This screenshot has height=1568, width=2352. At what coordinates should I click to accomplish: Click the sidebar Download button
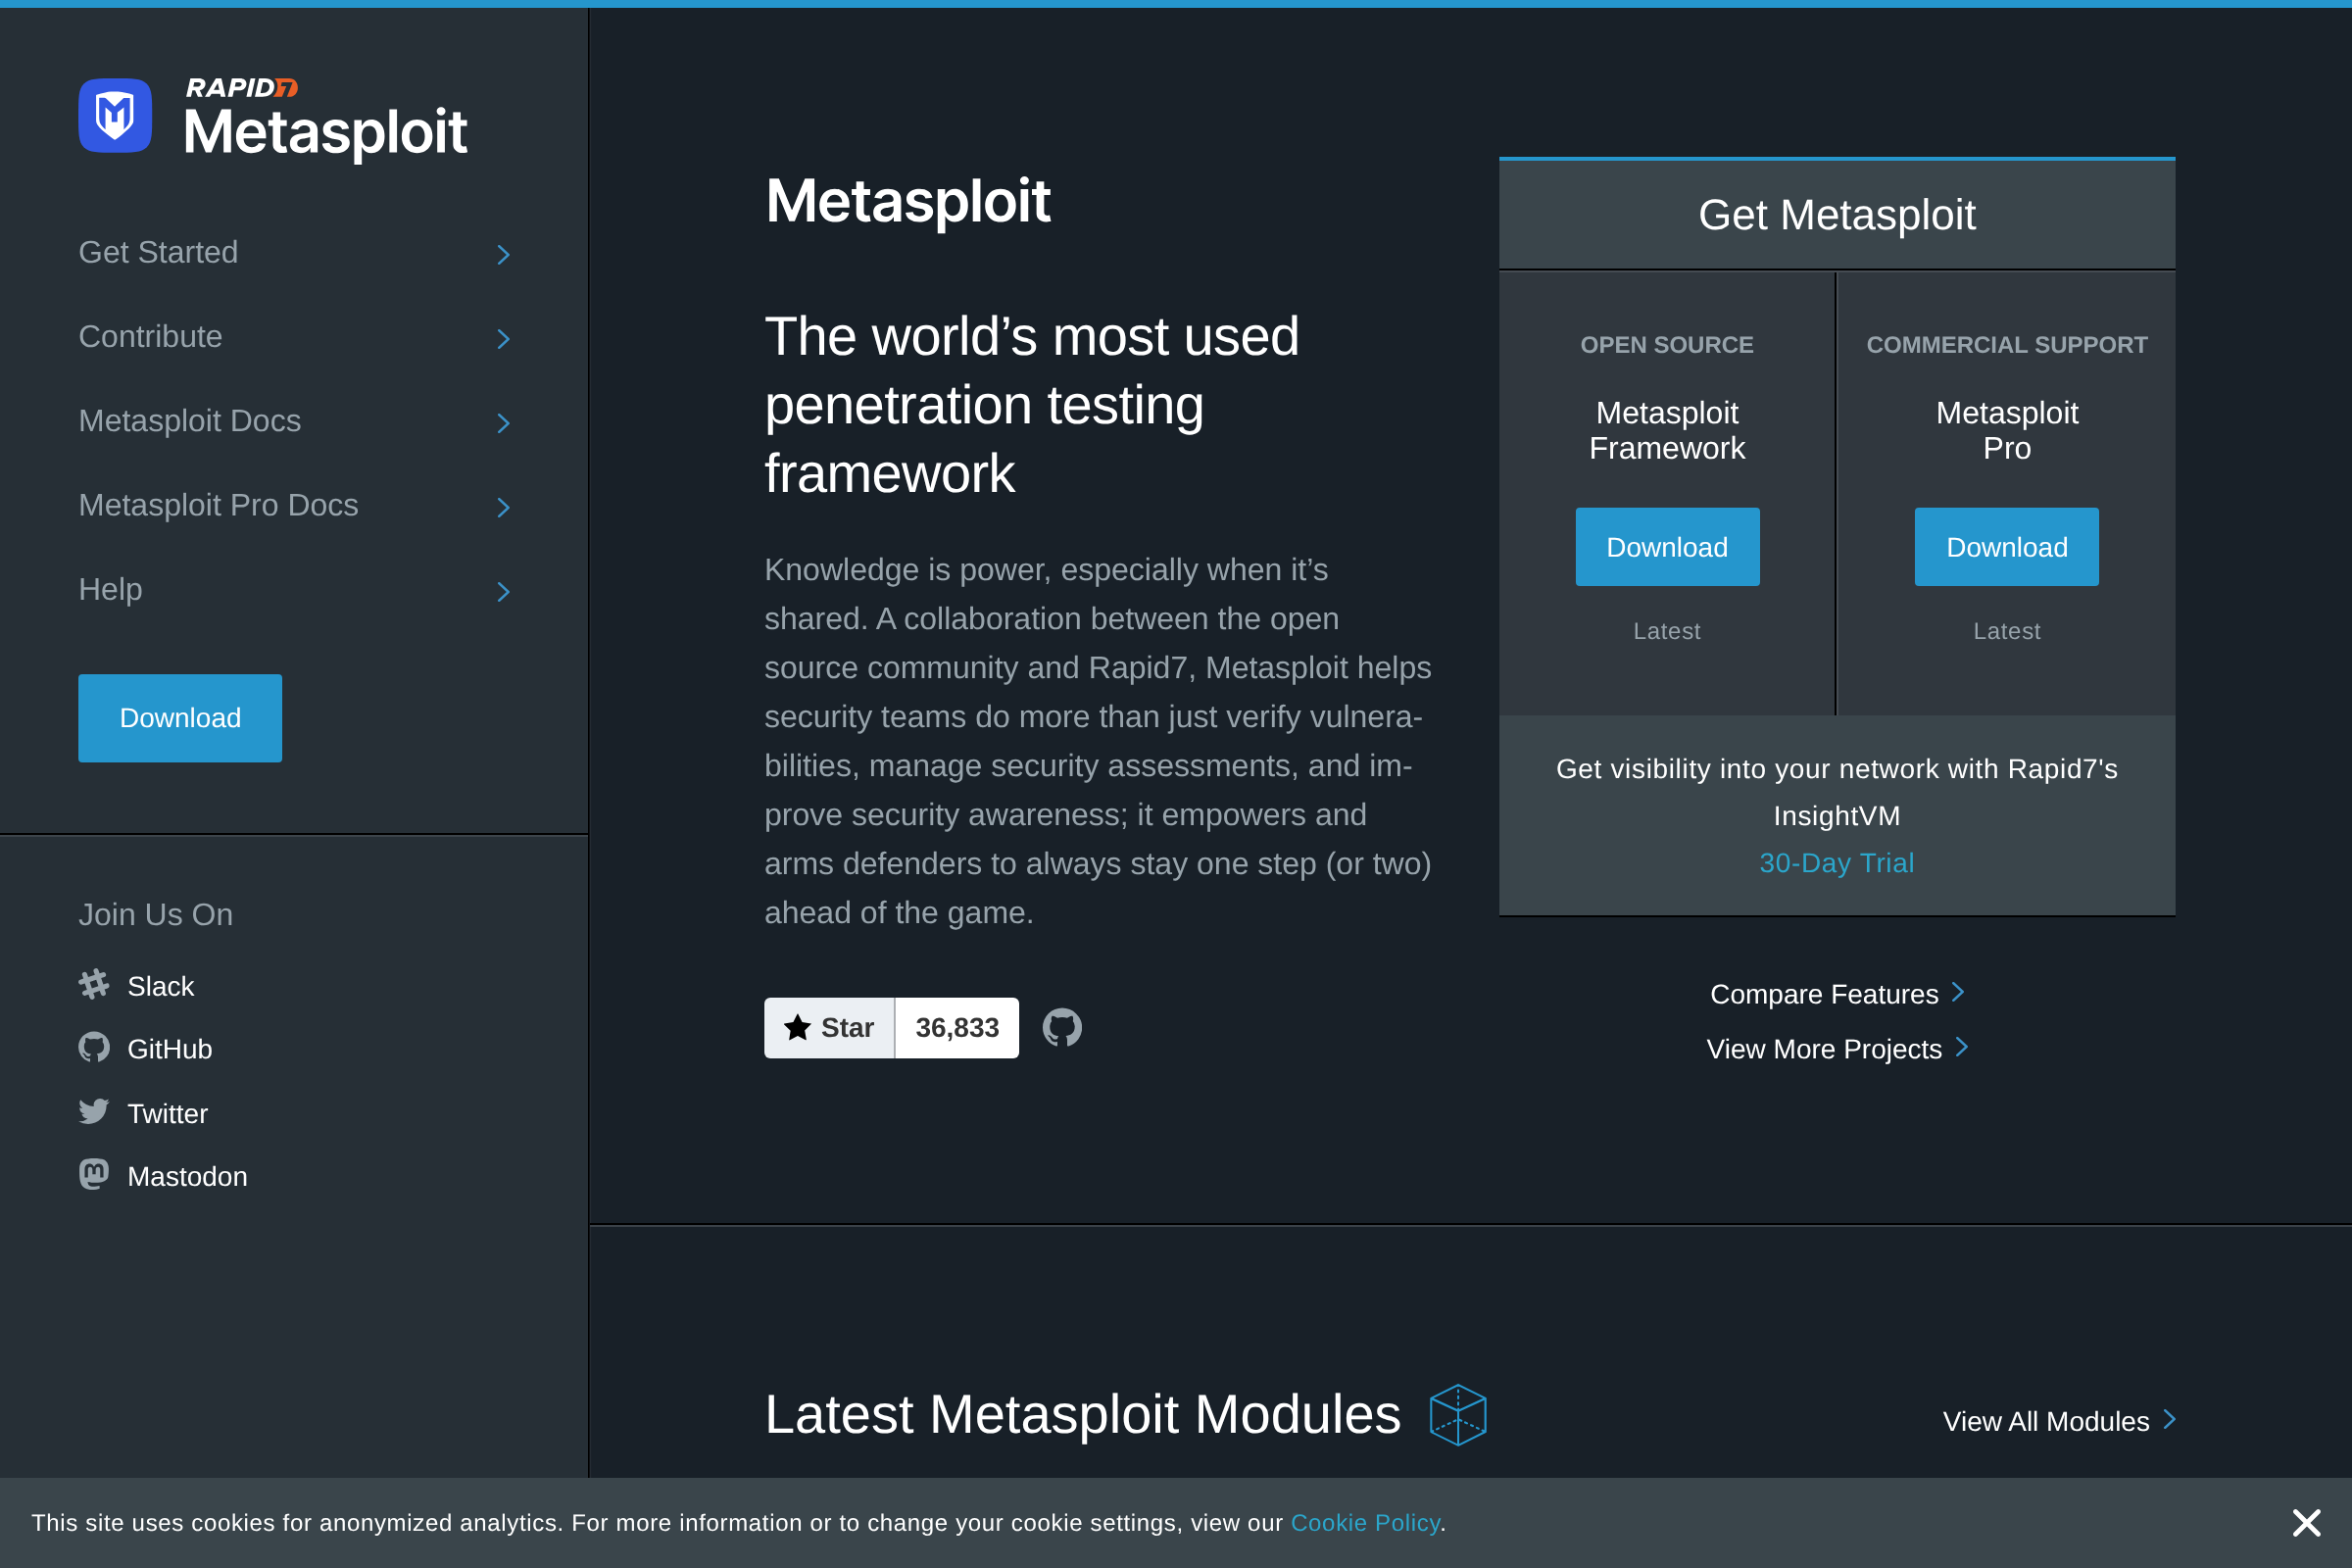(180, 717)
